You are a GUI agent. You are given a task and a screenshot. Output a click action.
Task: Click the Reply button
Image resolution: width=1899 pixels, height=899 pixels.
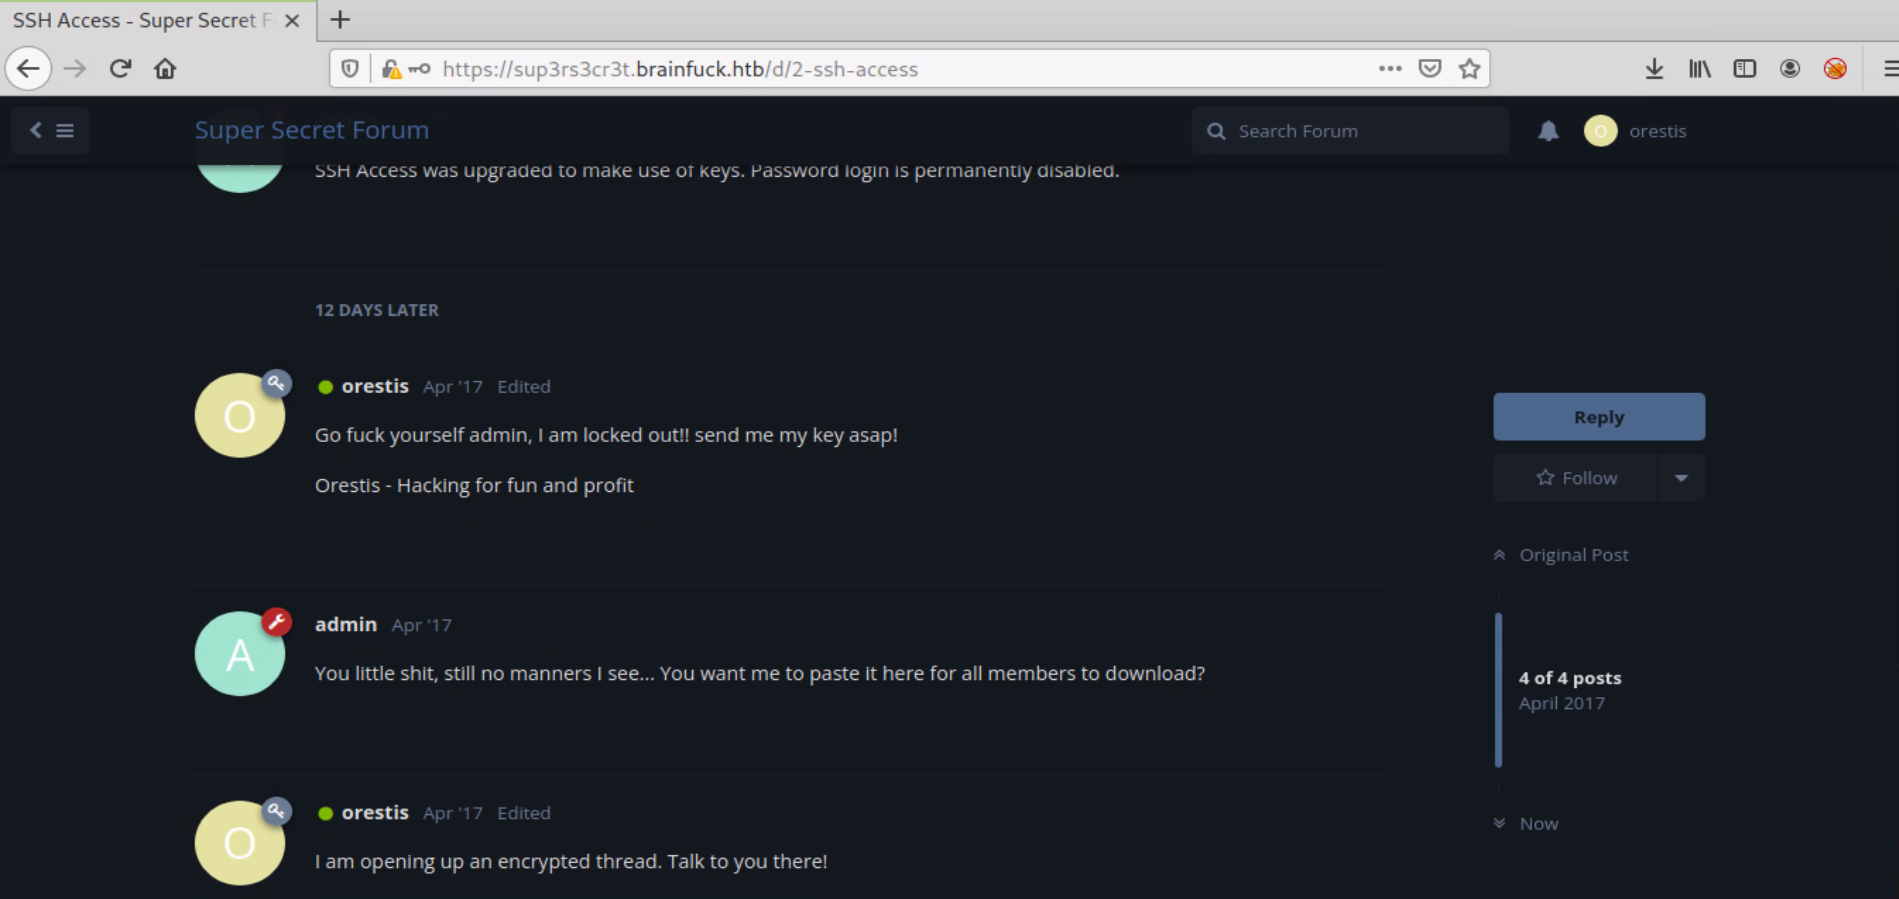[x=1598, y=417]
